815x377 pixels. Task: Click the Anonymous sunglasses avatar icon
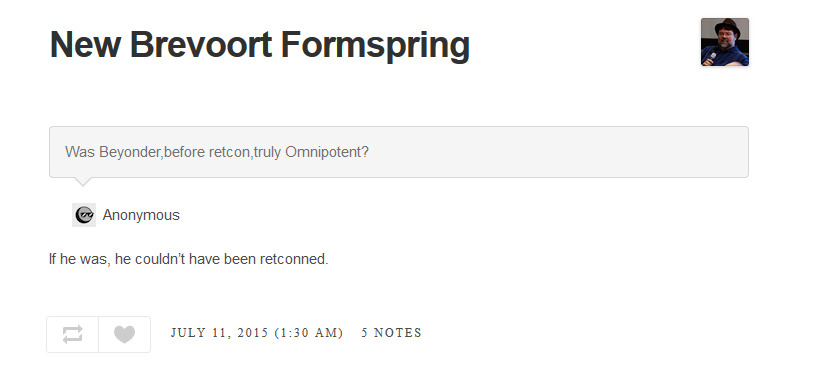click(x=84, y=215)
